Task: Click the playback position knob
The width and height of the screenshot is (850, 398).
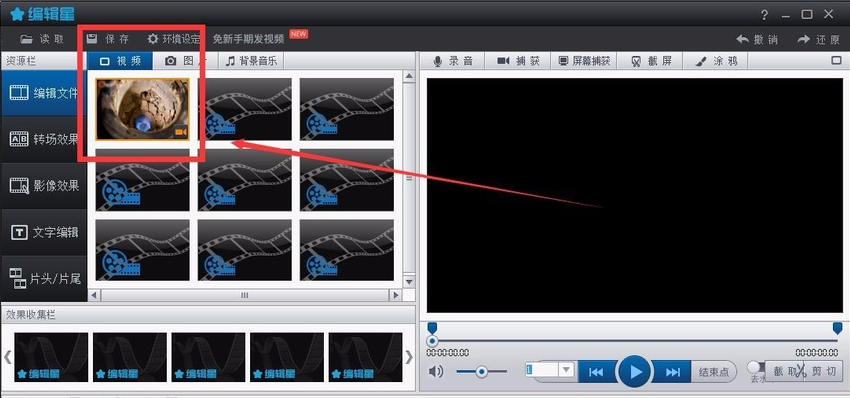Action: coord(432,342)
